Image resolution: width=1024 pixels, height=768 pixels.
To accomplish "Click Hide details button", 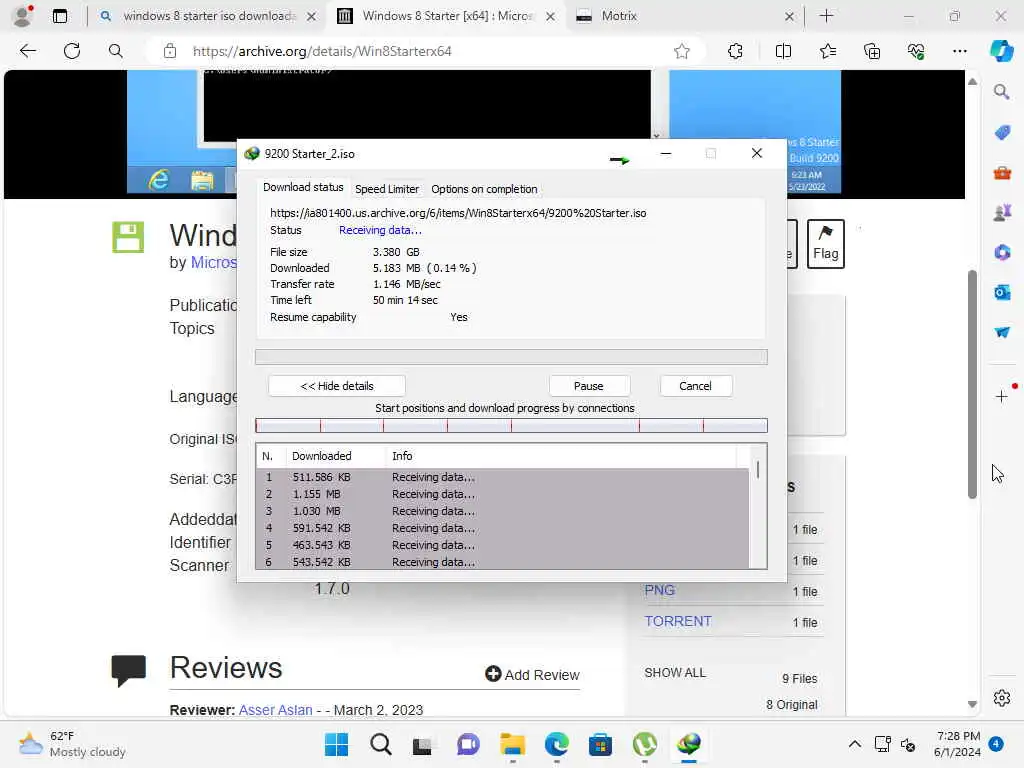I will click(337, 386).
